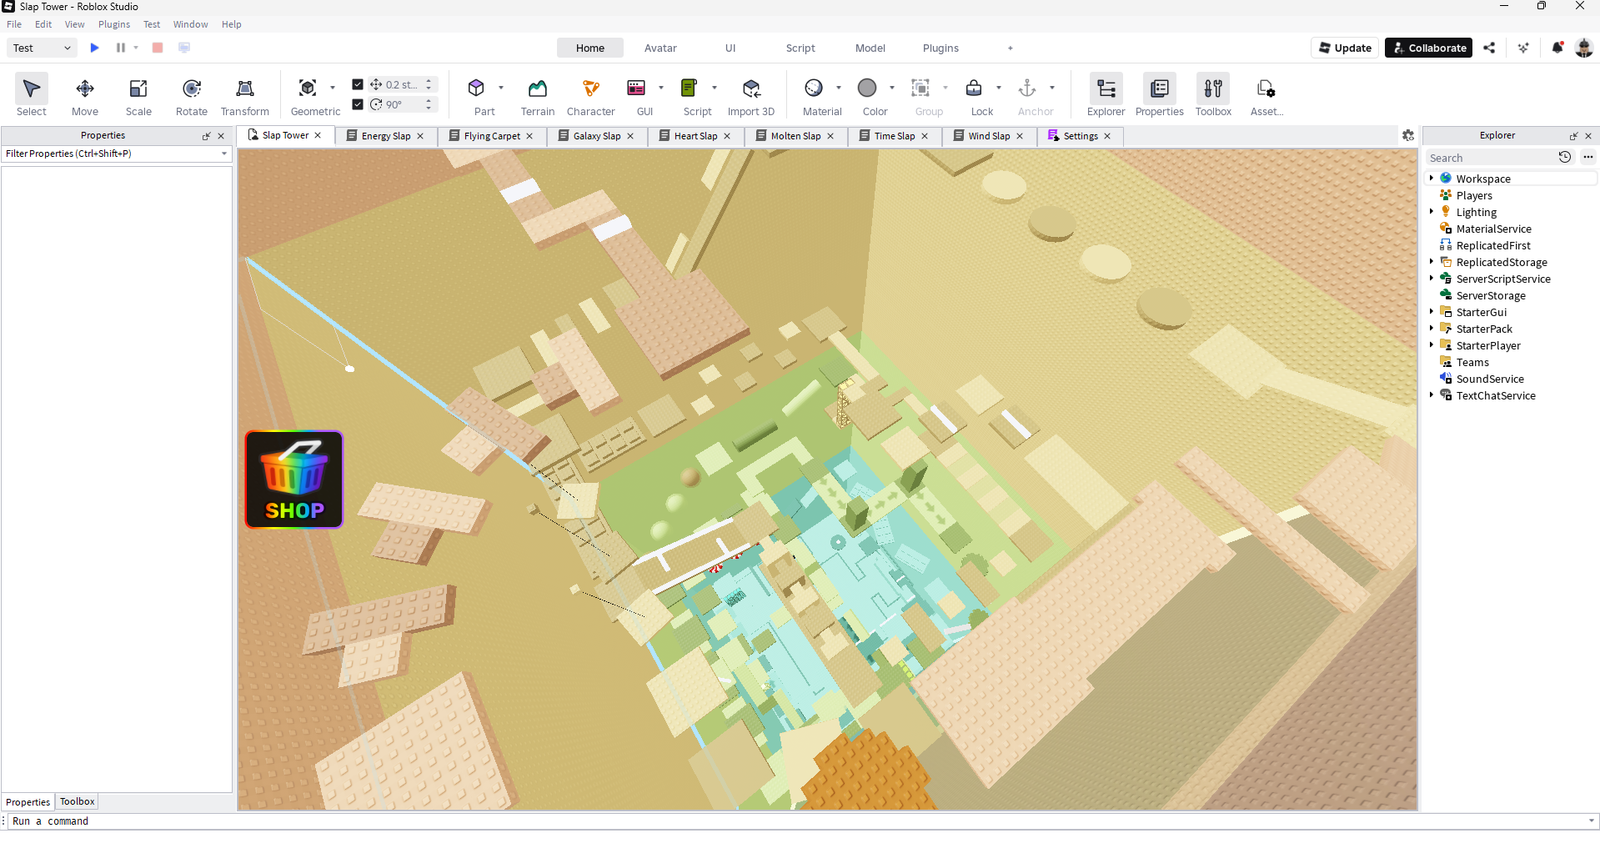Open the Lock dropdown arrow

click(998, 88)
